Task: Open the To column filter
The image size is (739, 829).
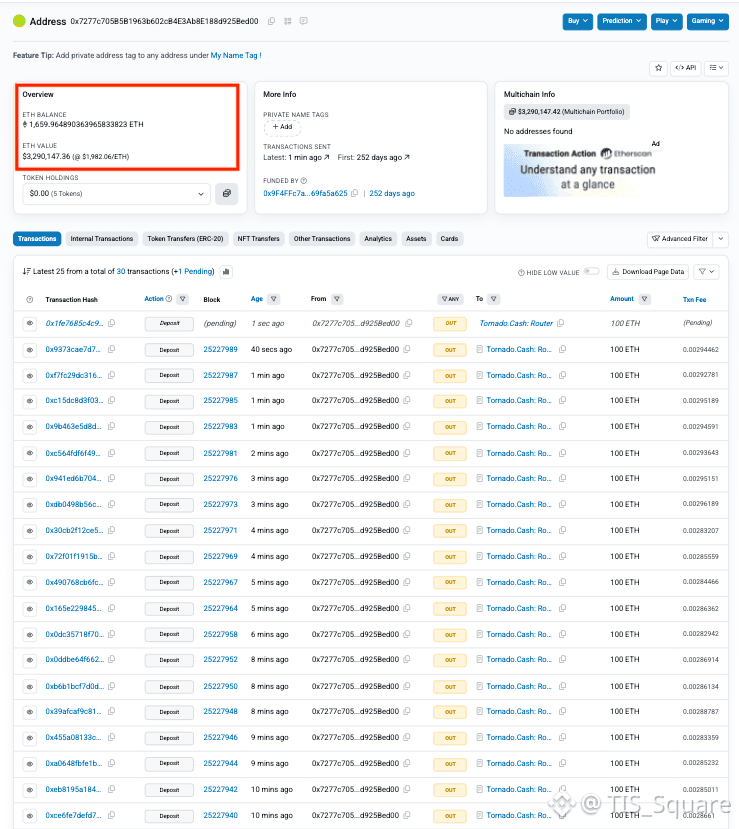Action: point(493,299)
